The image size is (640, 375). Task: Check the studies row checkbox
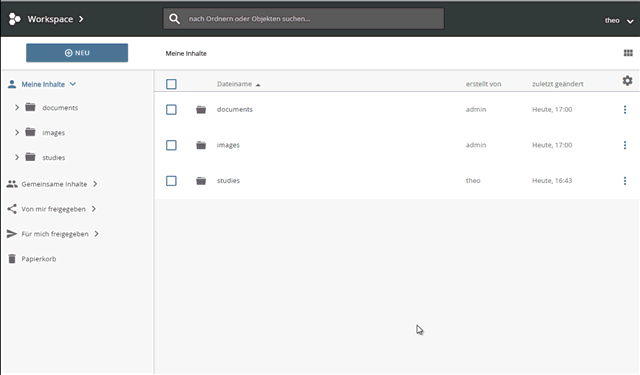(171, 180)
